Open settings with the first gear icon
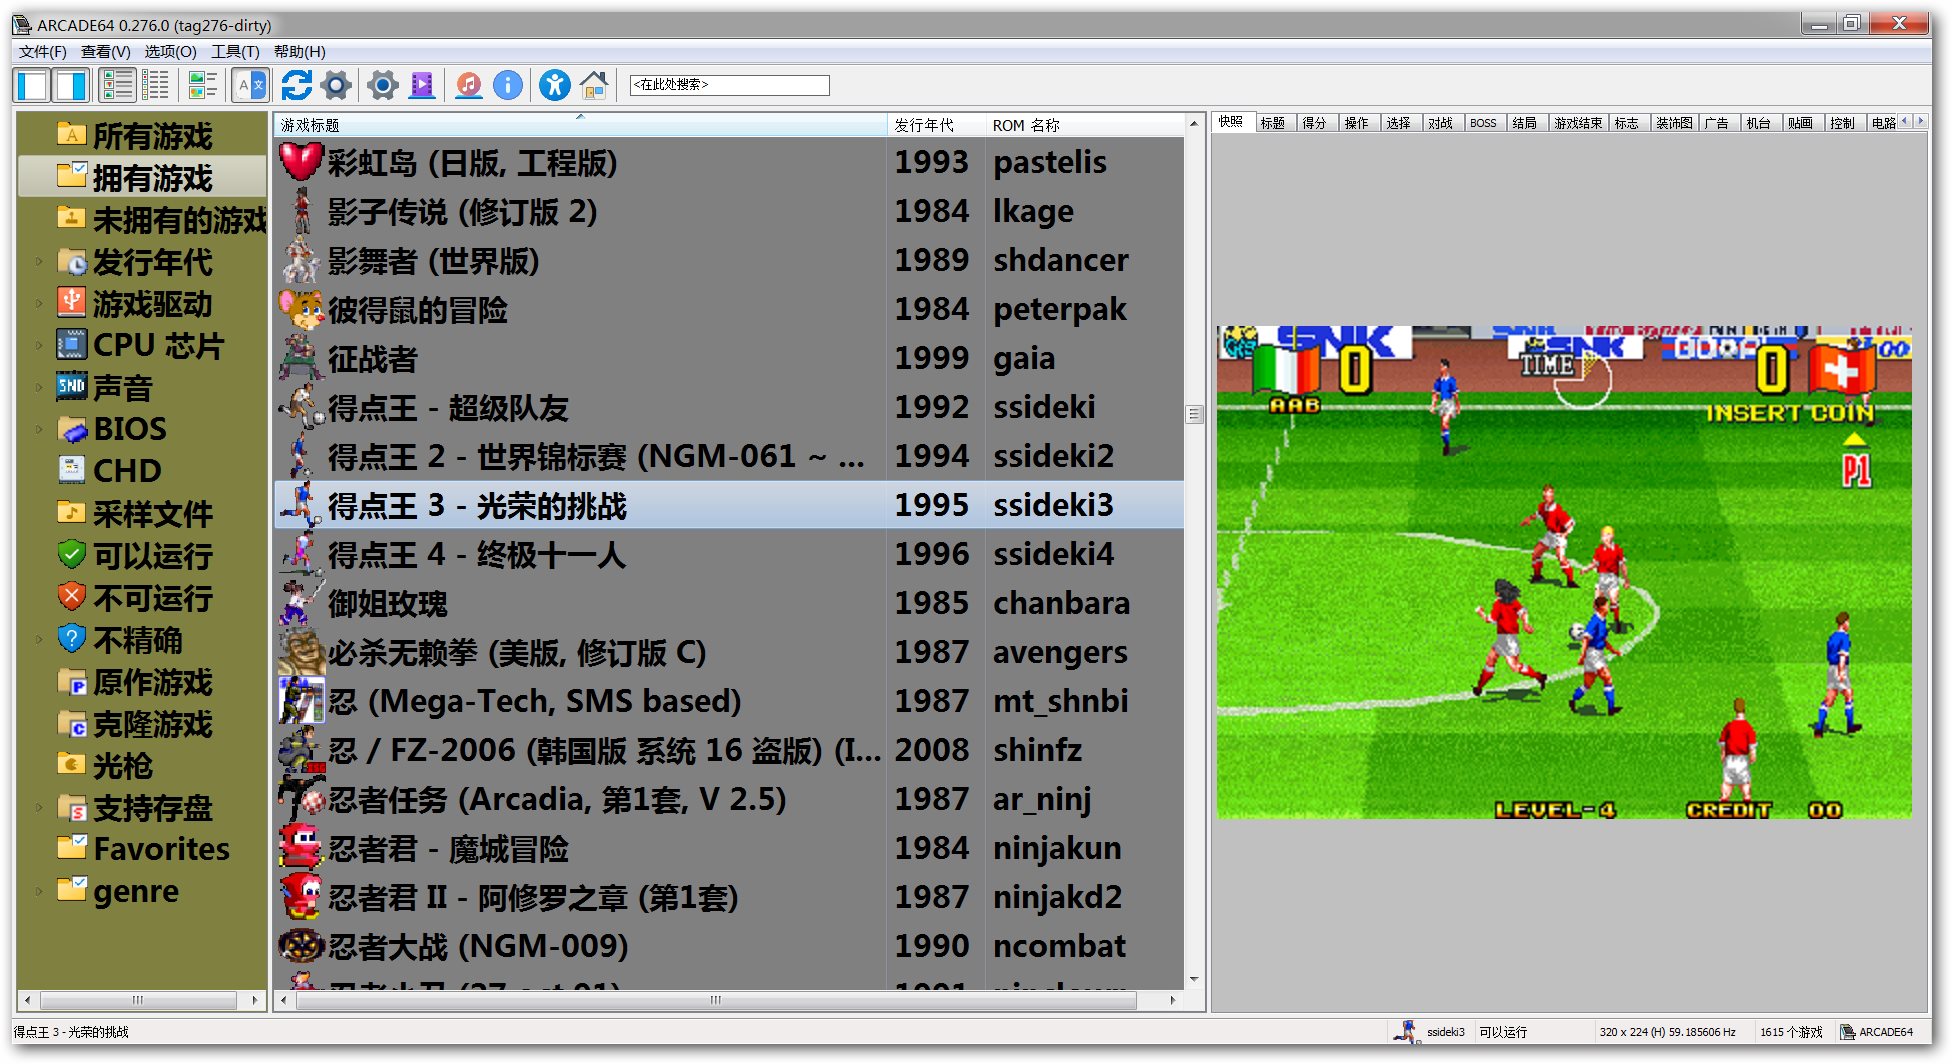The height and width of the screenshot is (1064, 1952). click(x=336, y=86)
